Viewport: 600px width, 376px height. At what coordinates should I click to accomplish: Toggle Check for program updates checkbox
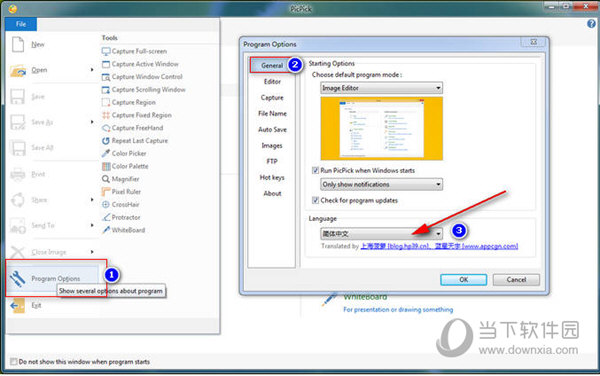[315, 200]
